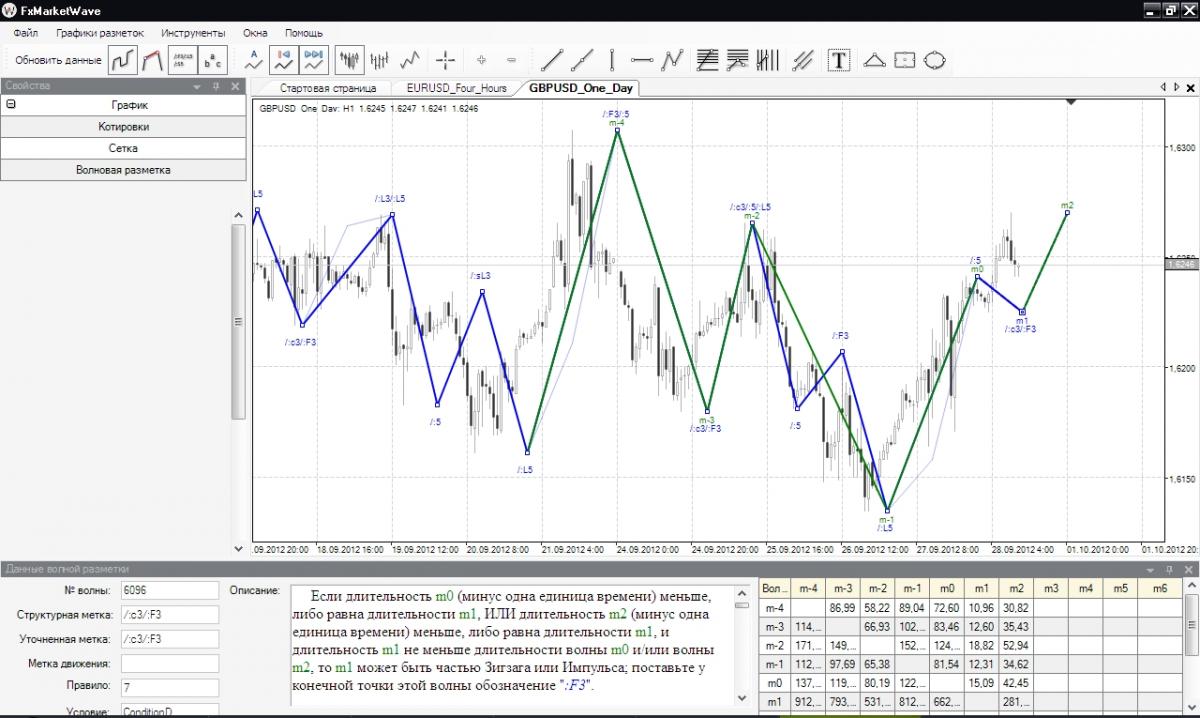This screenshot has height=718, width=1200.
Task: Pick the triangle shape drawing tool
Action: pos(874,60)
